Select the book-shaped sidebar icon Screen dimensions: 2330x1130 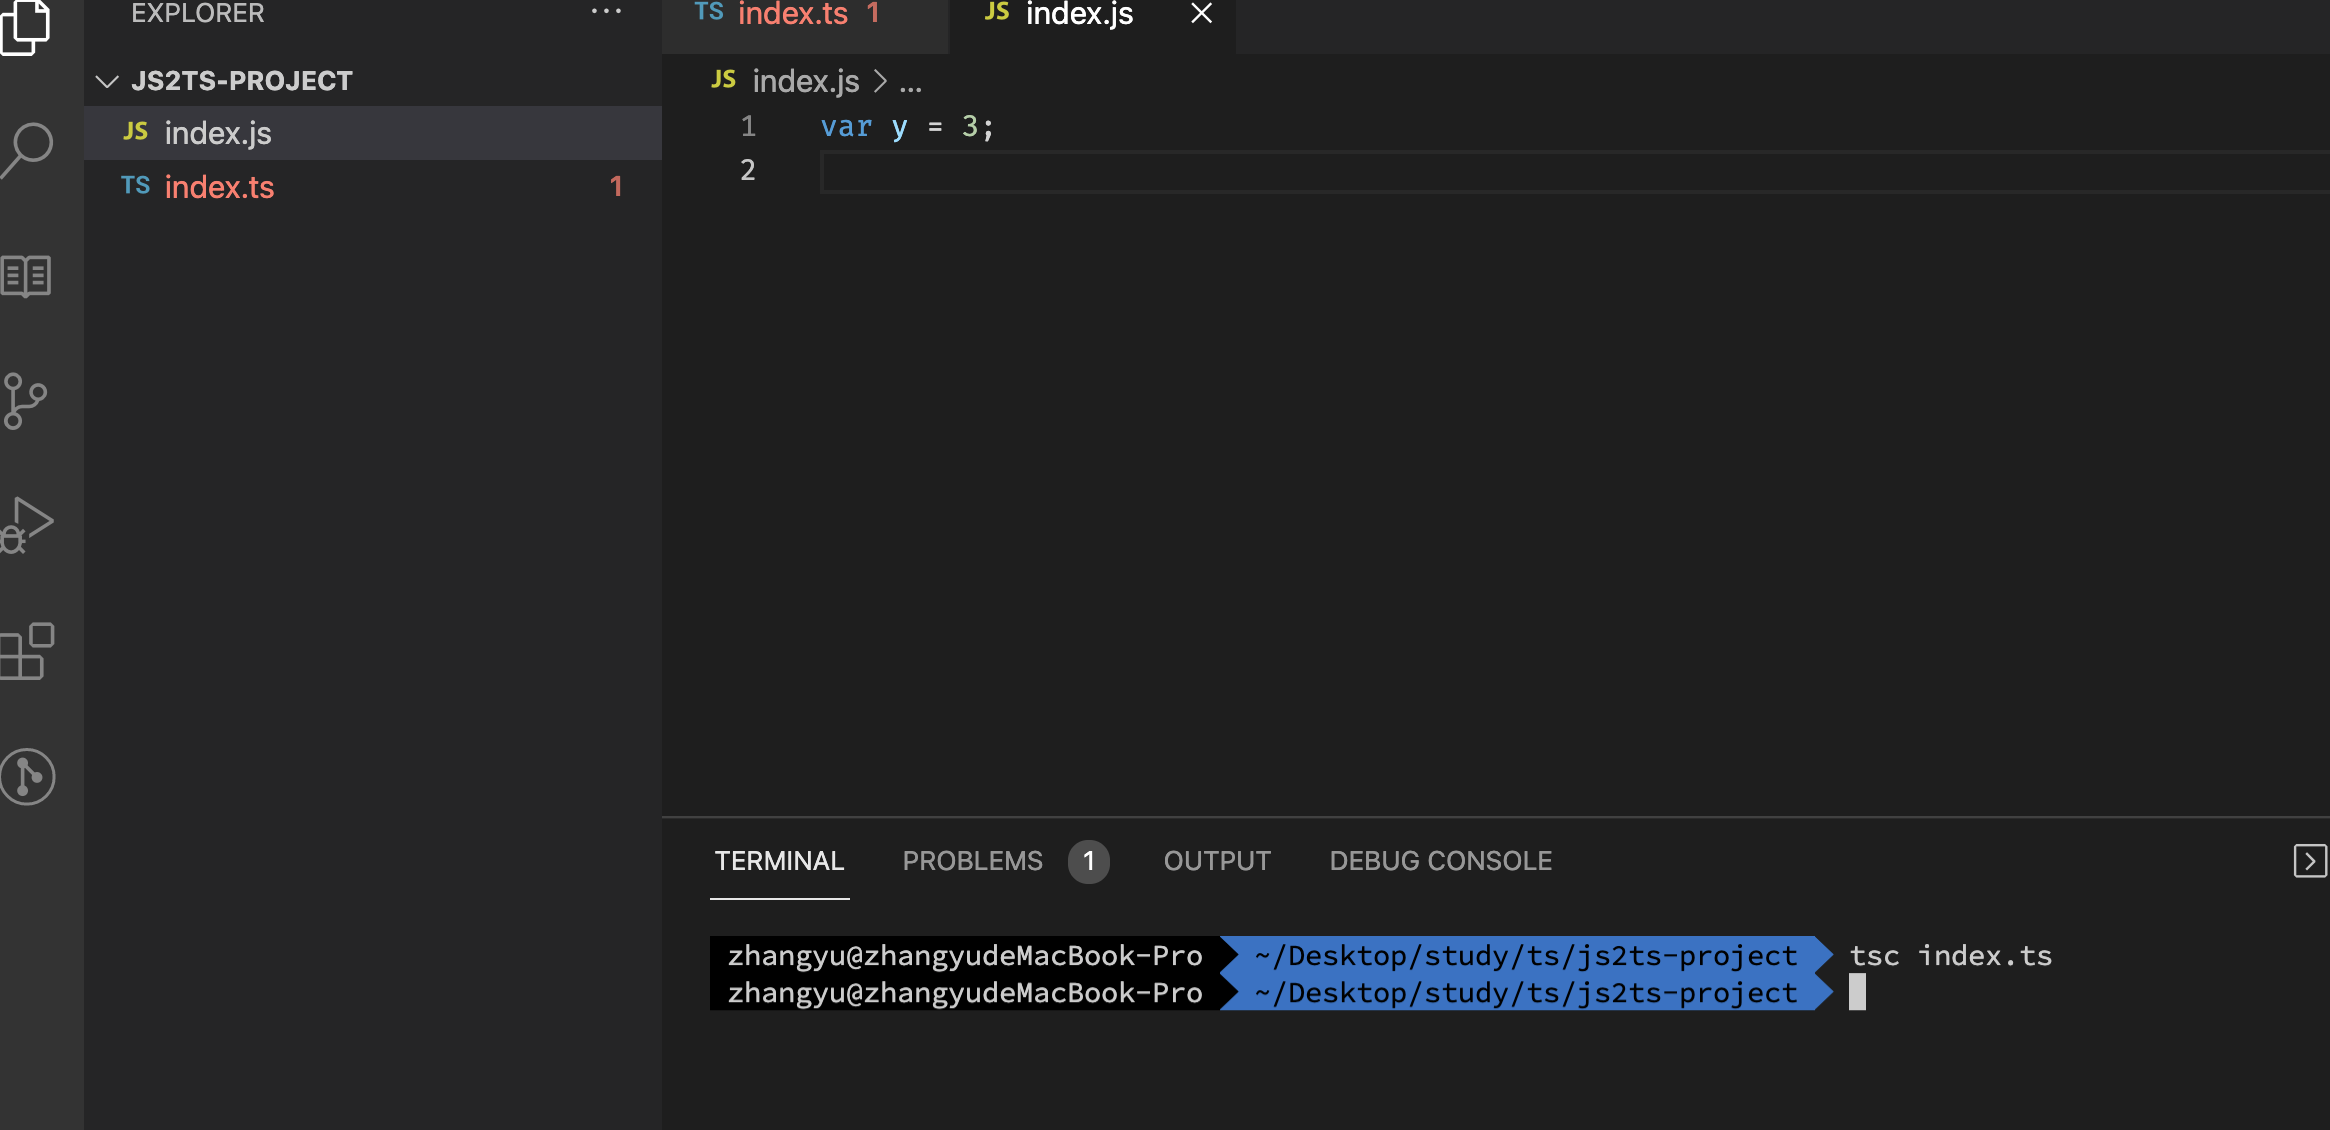coord(27,276)
